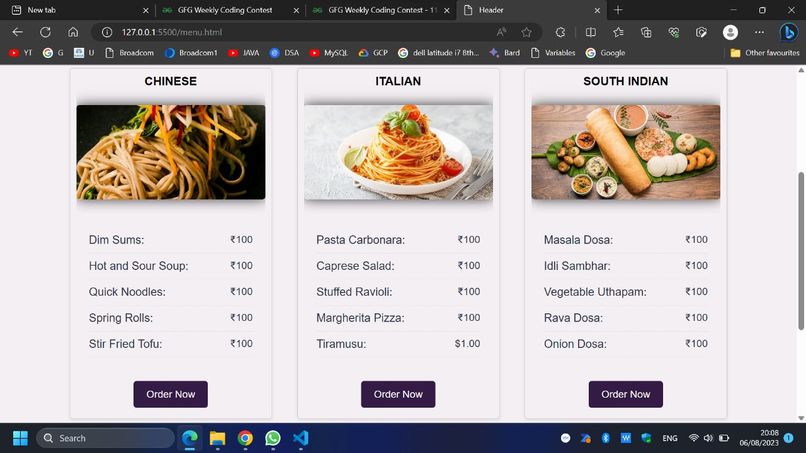Open Windows Start menu
This screenshot has height=453, width=806.
point(20,438)
